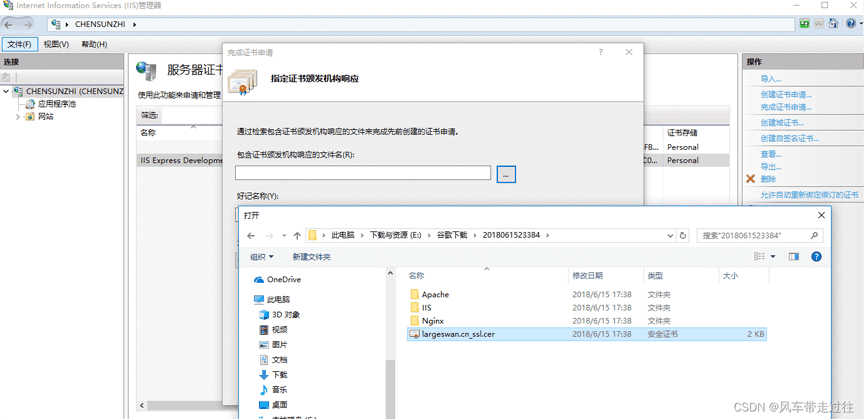864x419 pixels.
Task: Click the search magnifier icon in Open dialog
Action: point(814,235)
